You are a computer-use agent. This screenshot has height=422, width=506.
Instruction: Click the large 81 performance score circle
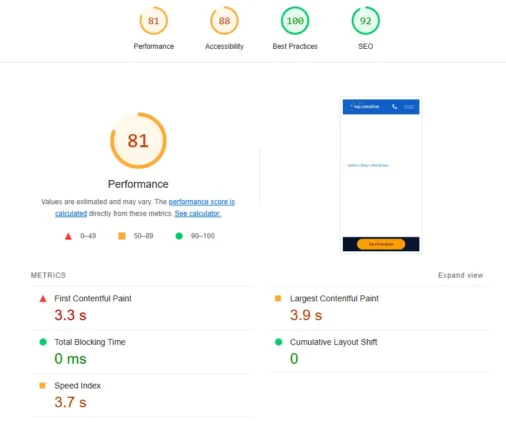tap(138, 140)
